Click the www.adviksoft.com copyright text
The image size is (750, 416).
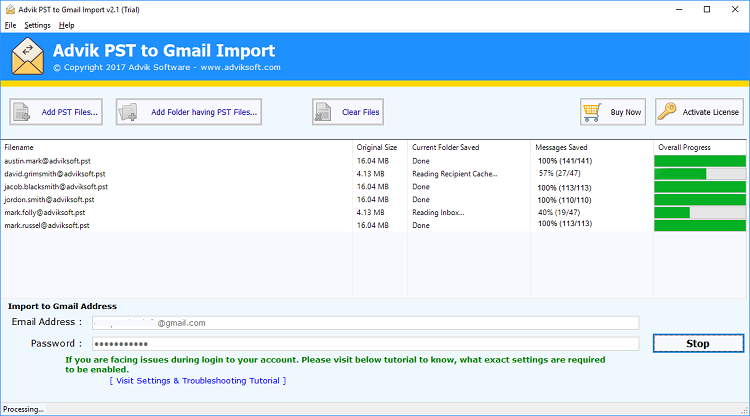(241, 67)
